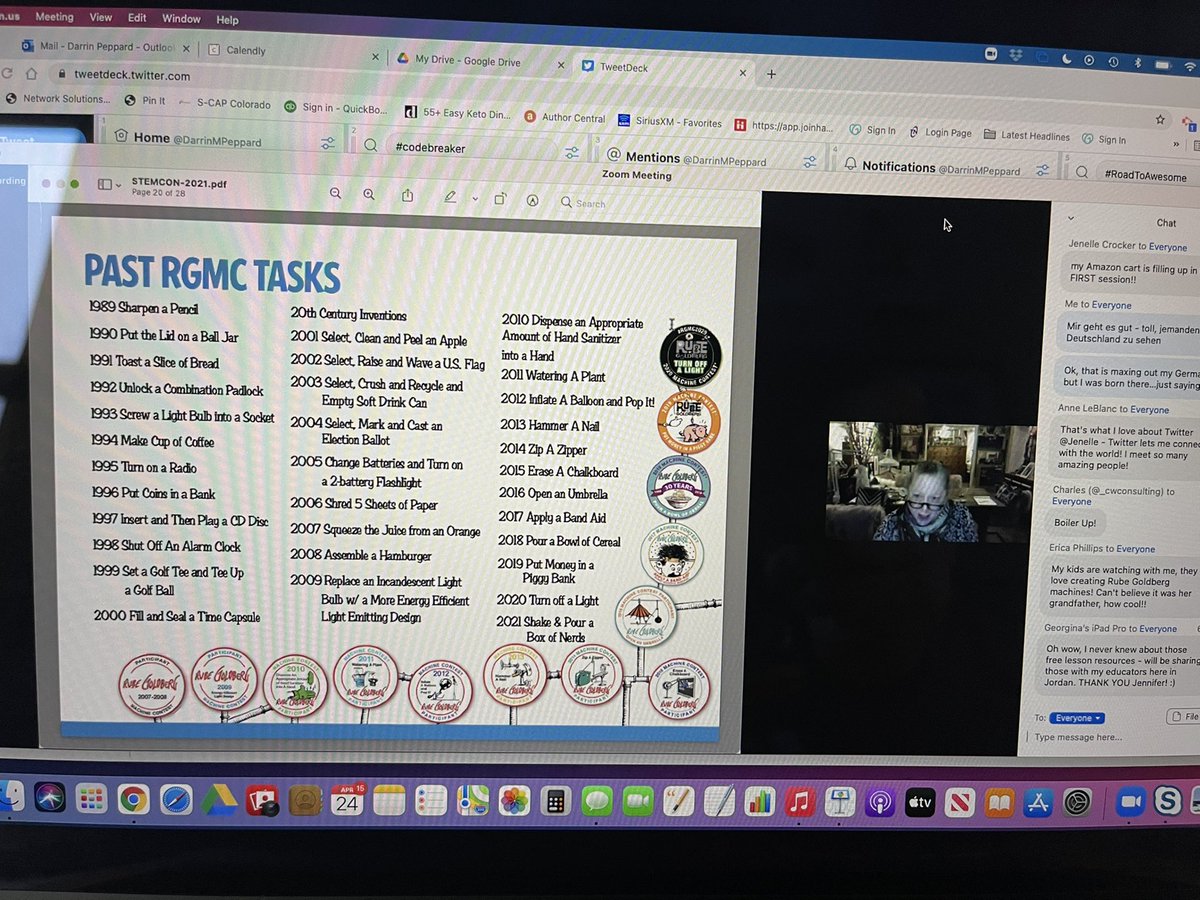Image resolution: width=1200 pixels, height=900 pixels.
Task: Open a new browser tab
Action: point(771,73)
